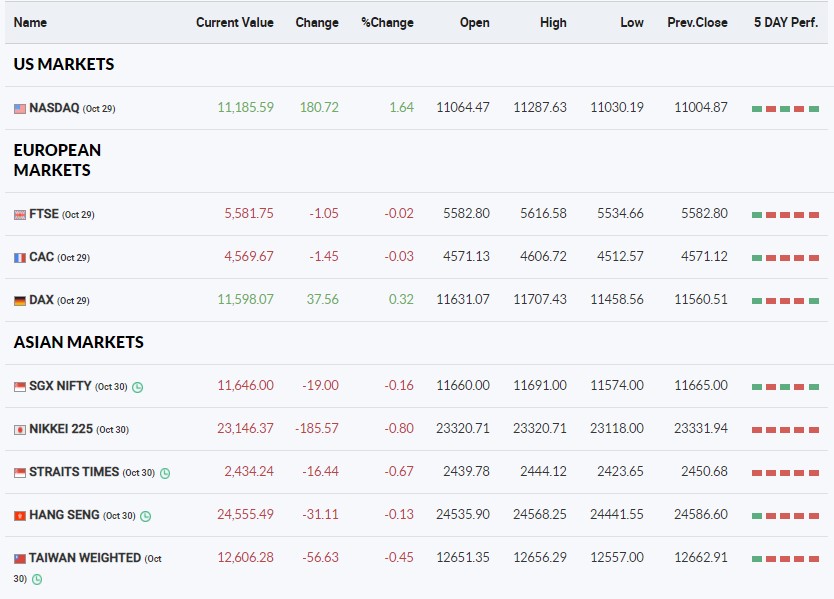Click NIKKEI 225 open value 23320.71

[x=463, y=428]
